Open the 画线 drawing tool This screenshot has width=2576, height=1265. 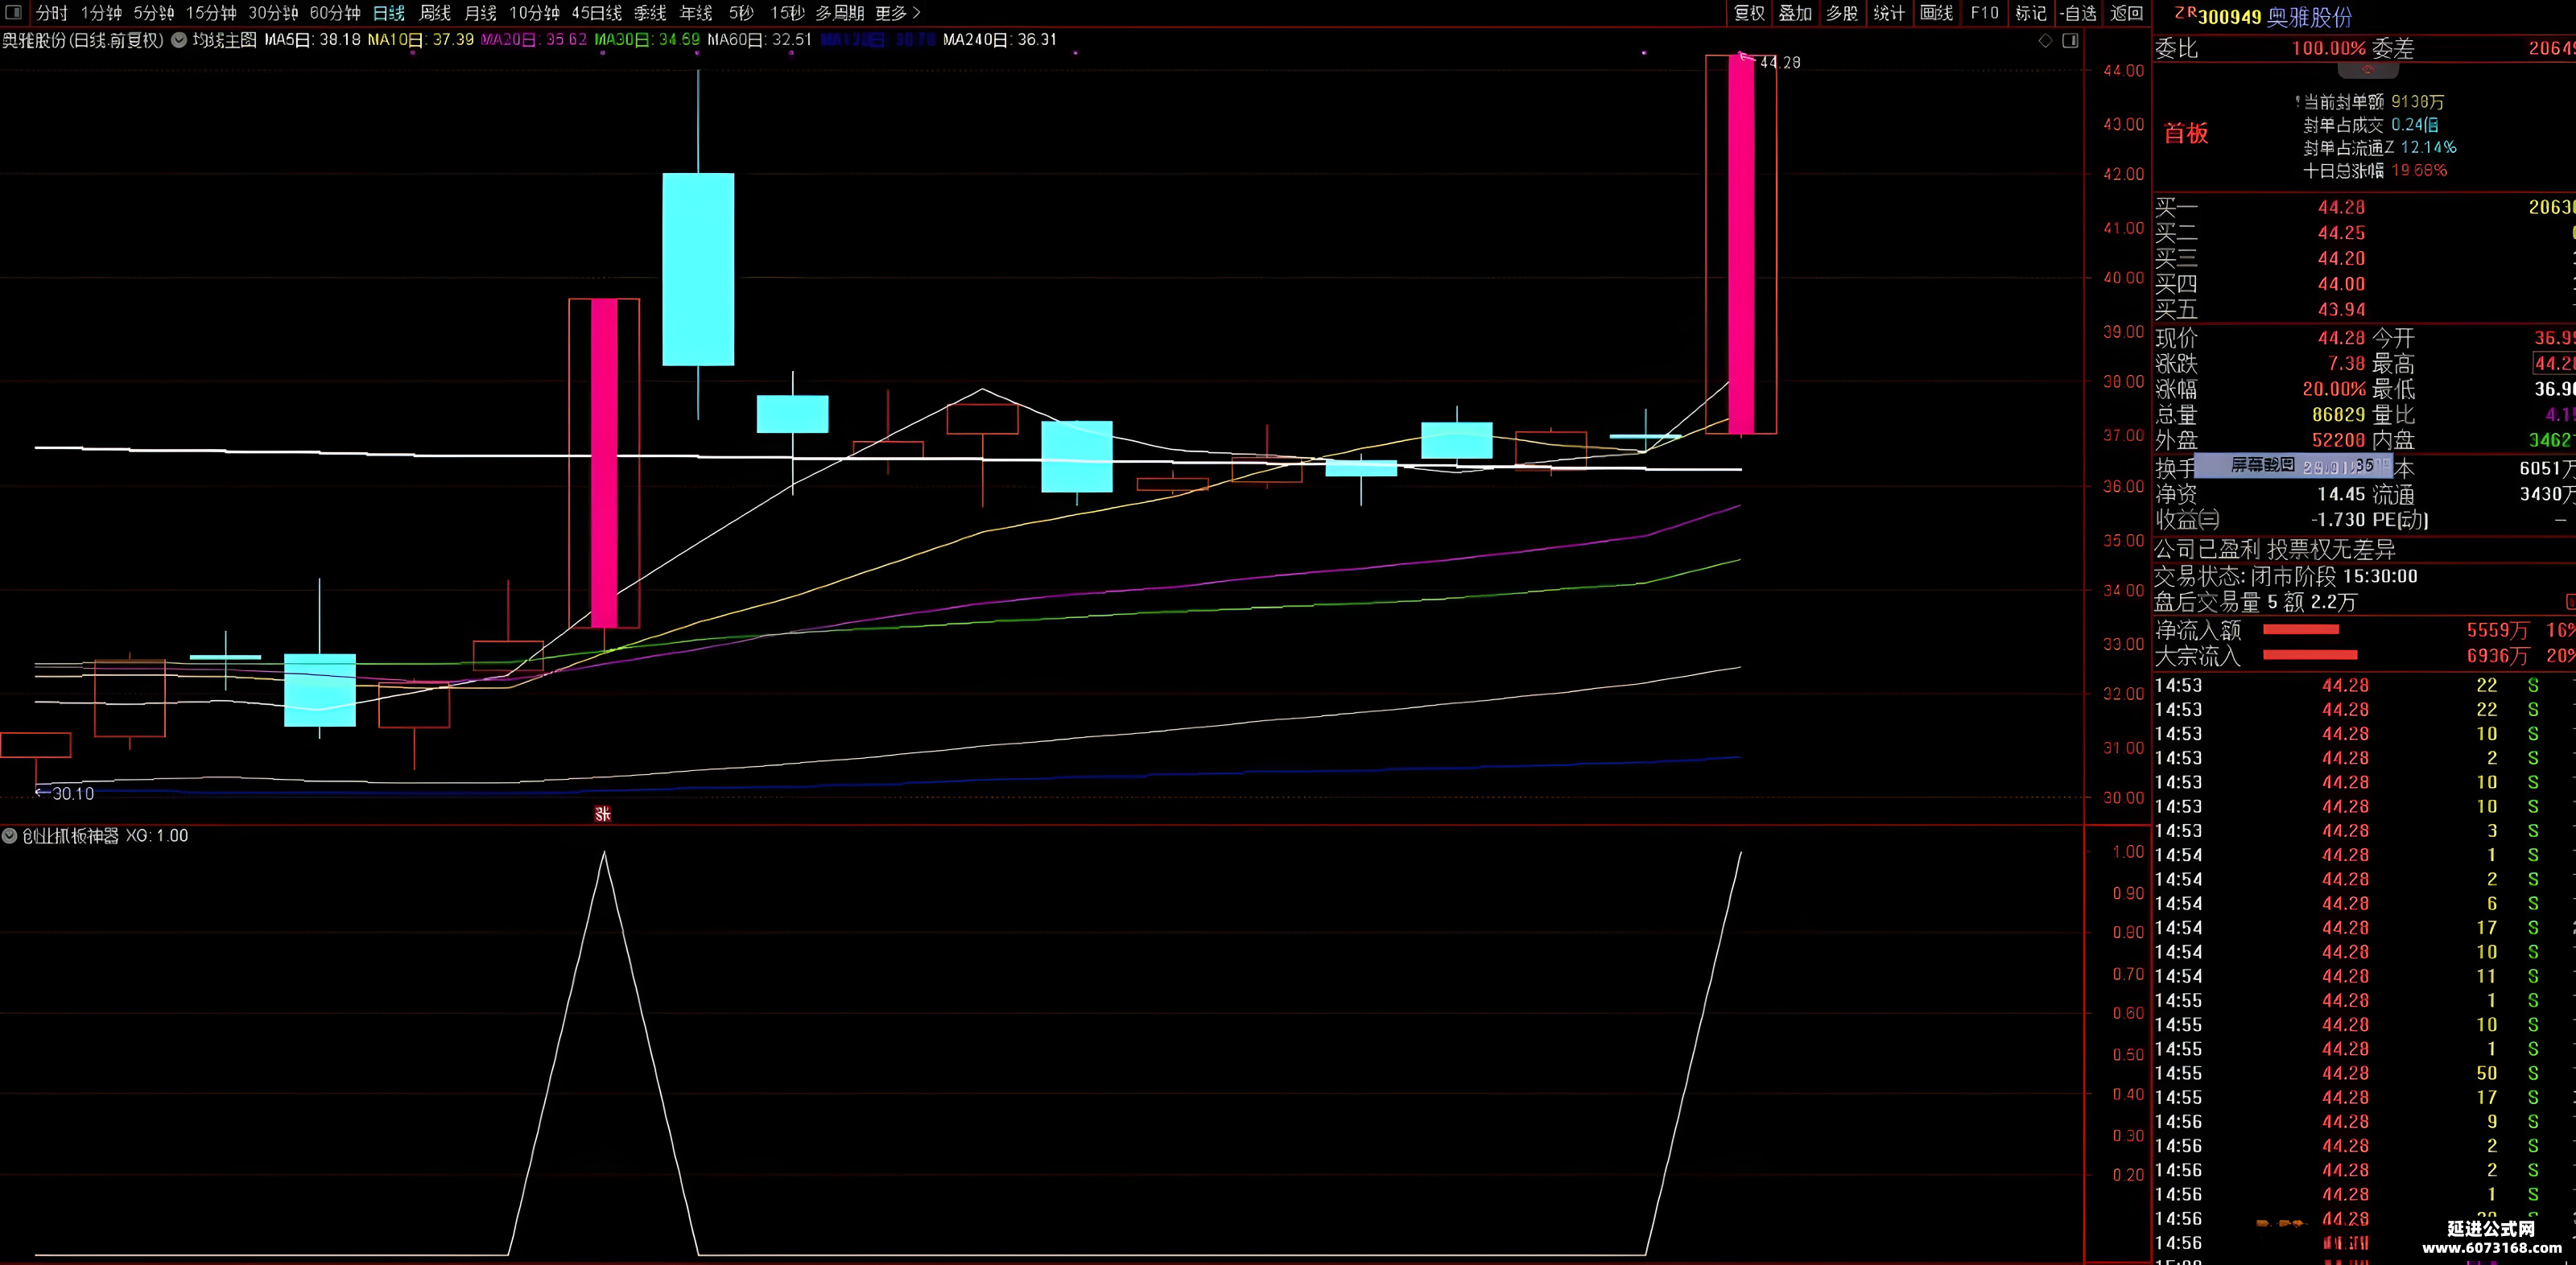[1936, 13]
